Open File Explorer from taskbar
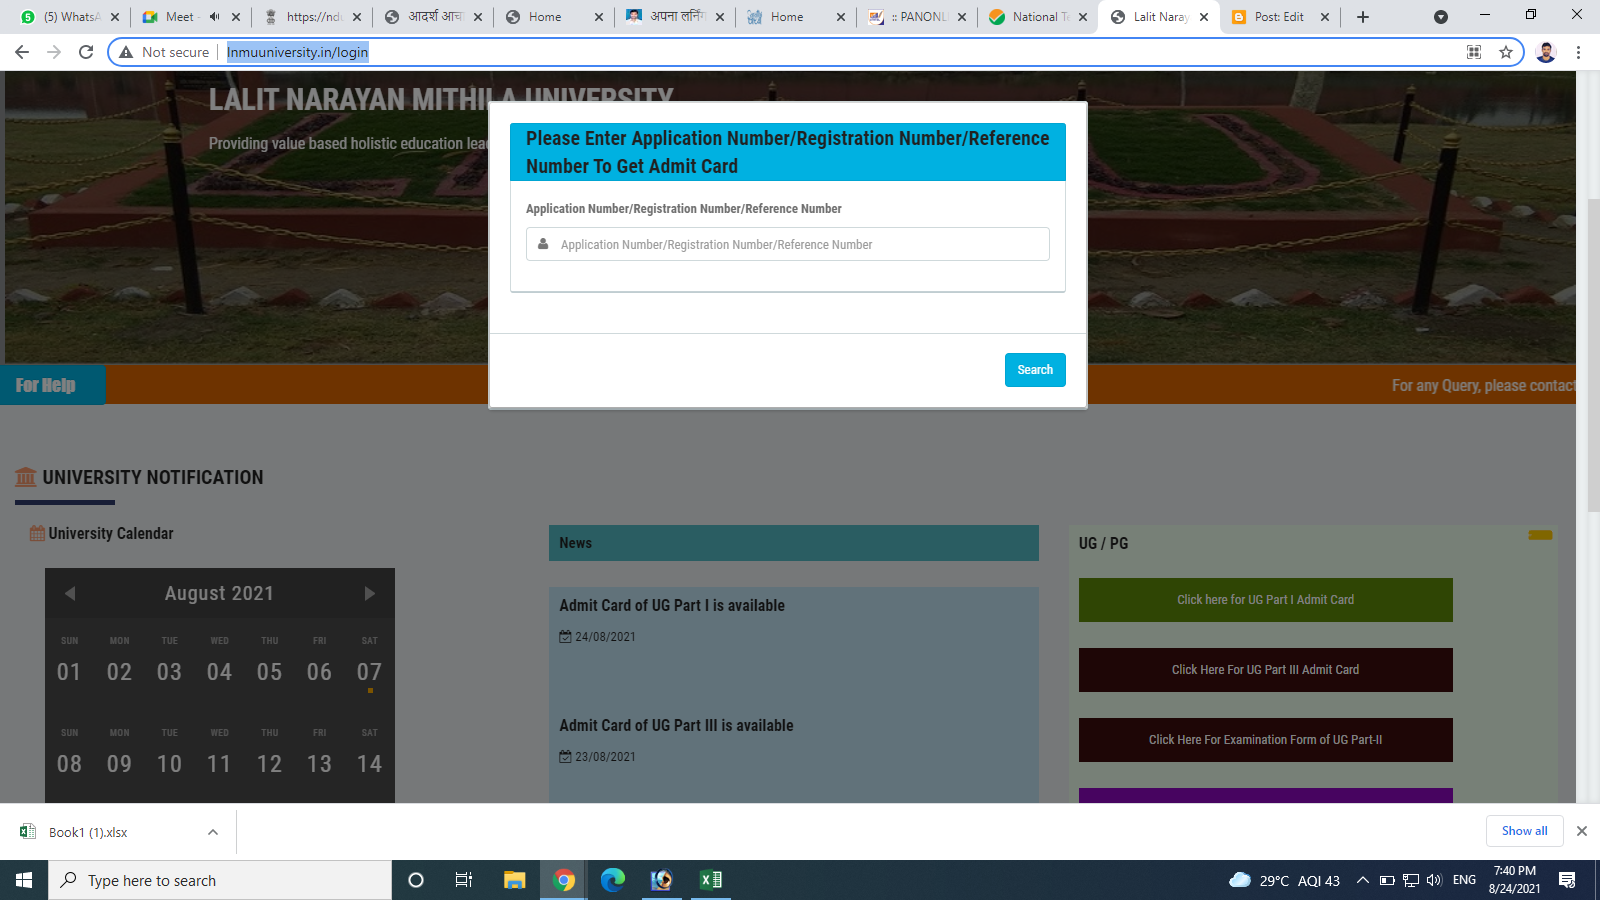Image resolution: width=1600 pixels, height=900 pixels. pyautogui.click(x=514, y=880)
